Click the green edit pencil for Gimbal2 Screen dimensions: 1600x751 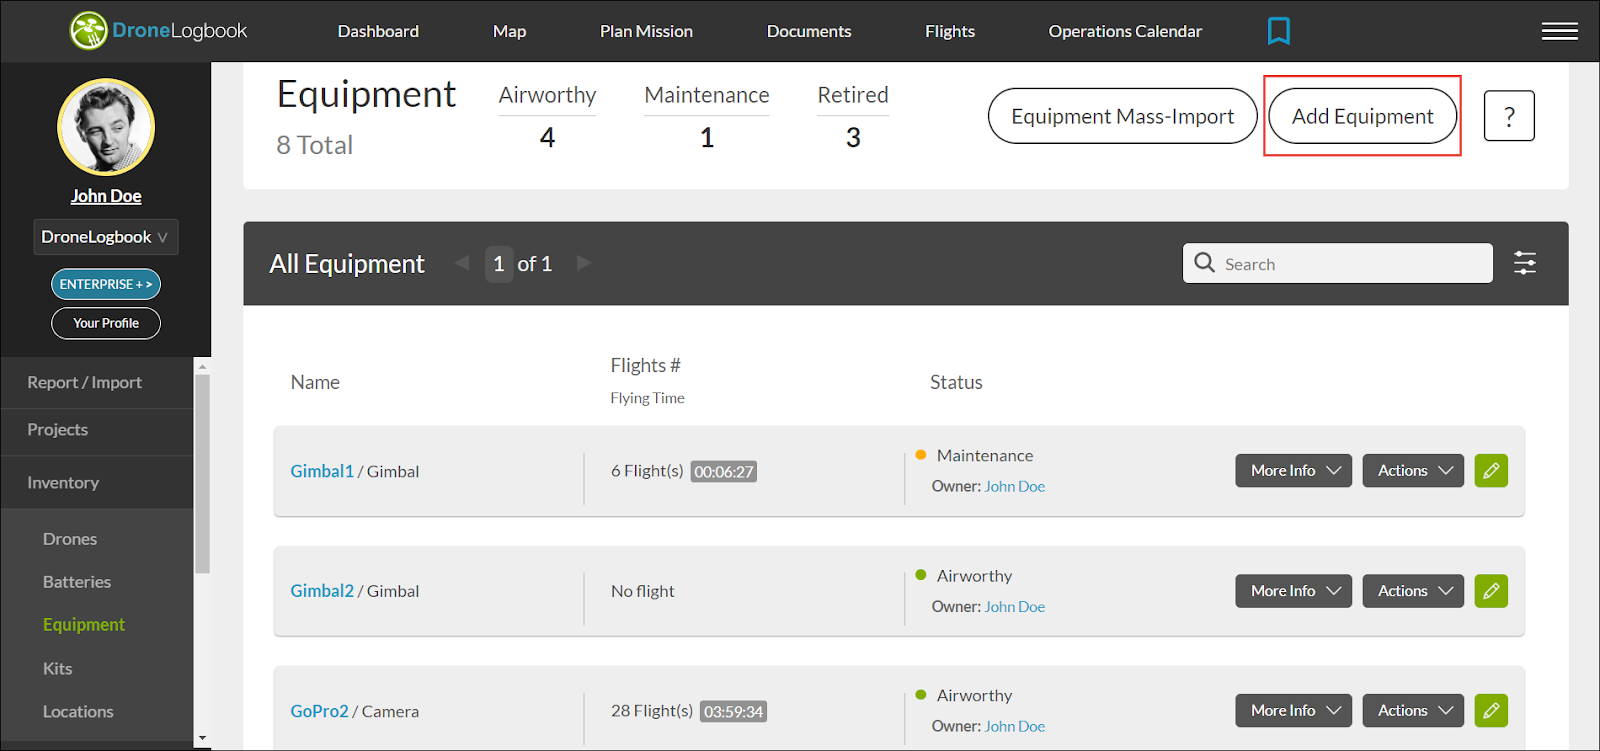click(x=1491, y=591)
